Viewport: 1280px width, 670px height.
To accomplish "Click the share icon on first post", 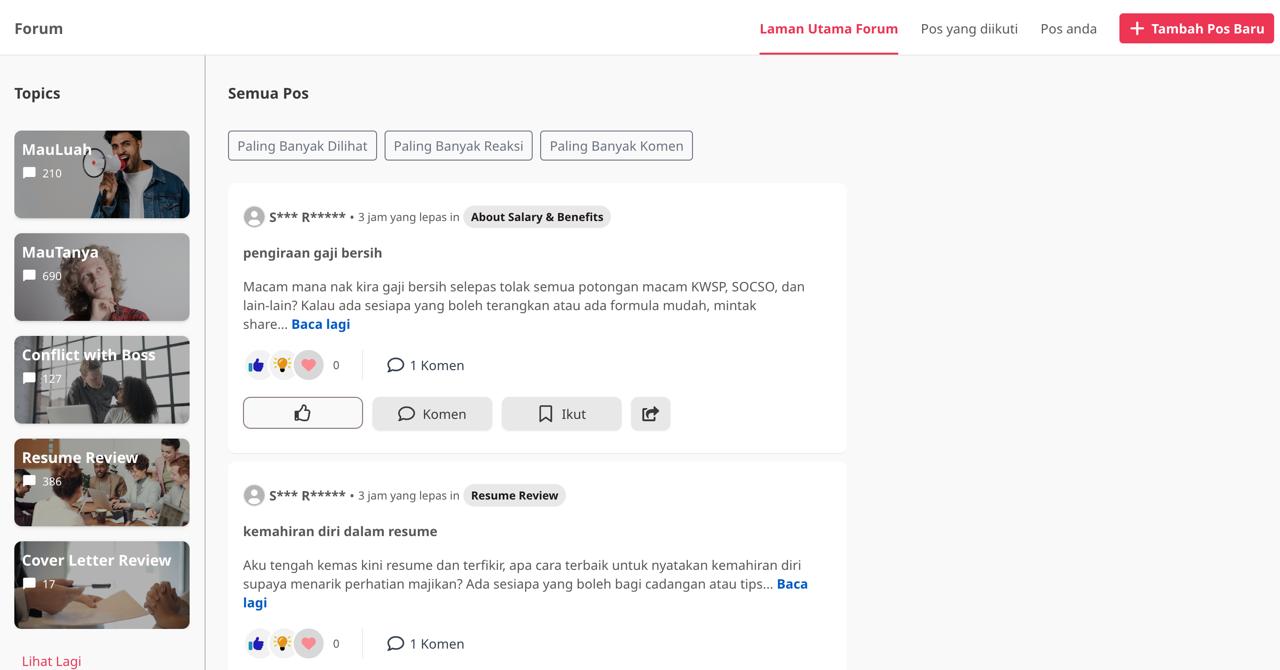I will [x=650, y=413].
